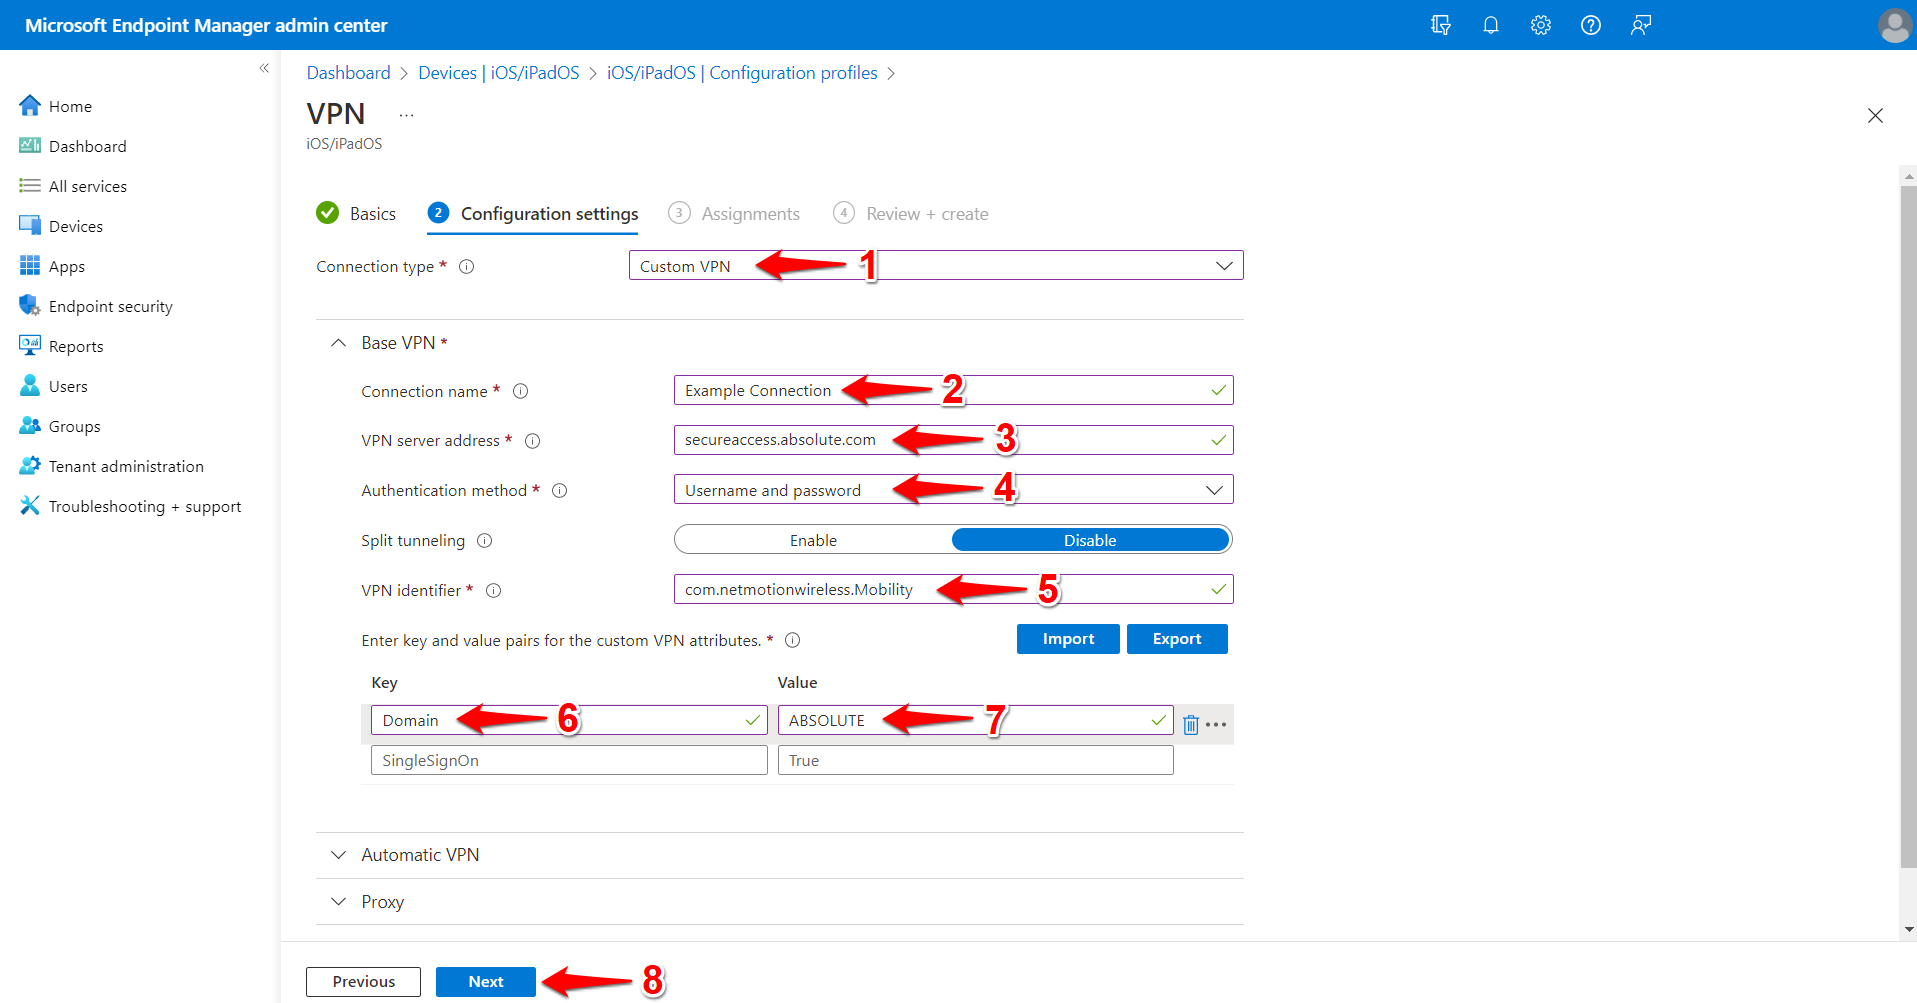Viewport: 1917px width, 1003px height.
Task: Click the Export button
Action: pos(1177,639)
